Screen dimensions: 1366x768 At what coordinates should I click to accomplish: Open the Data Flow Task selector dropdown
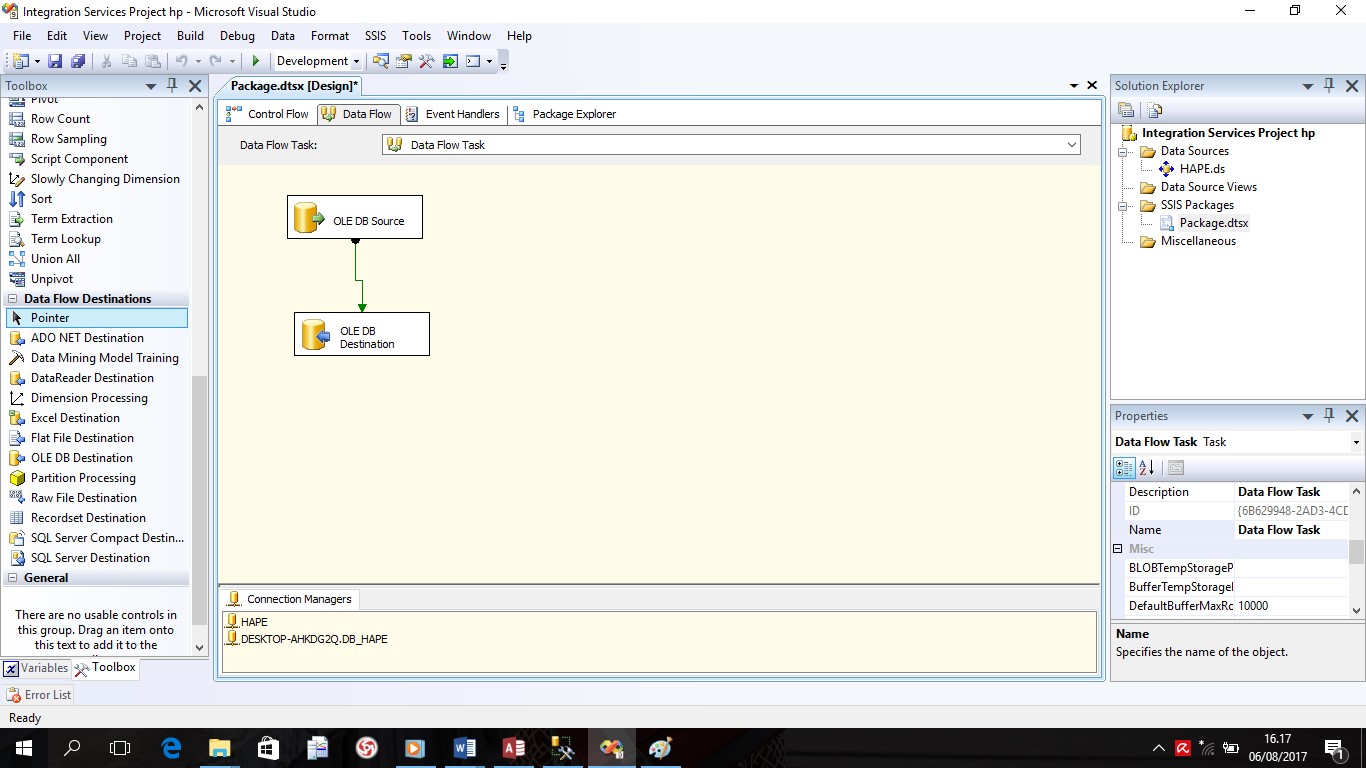tap(1072, 145)
